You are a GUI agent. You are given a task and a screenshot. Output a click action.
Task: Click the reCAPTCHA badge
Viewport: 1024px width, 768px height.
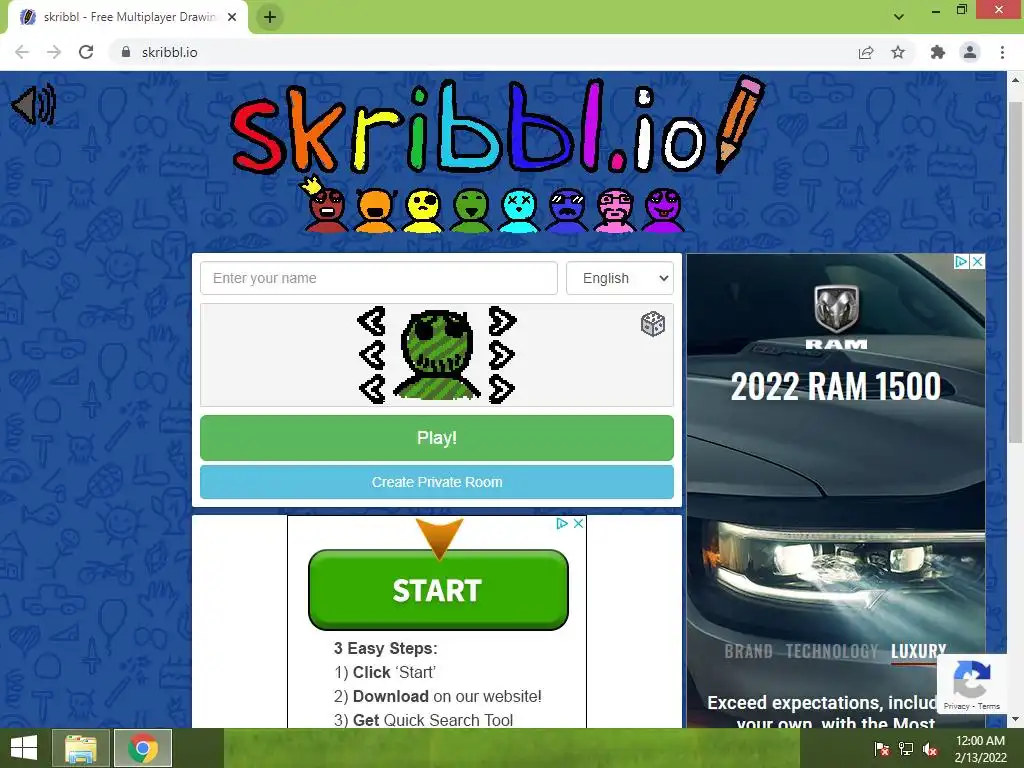click(972, 684)
